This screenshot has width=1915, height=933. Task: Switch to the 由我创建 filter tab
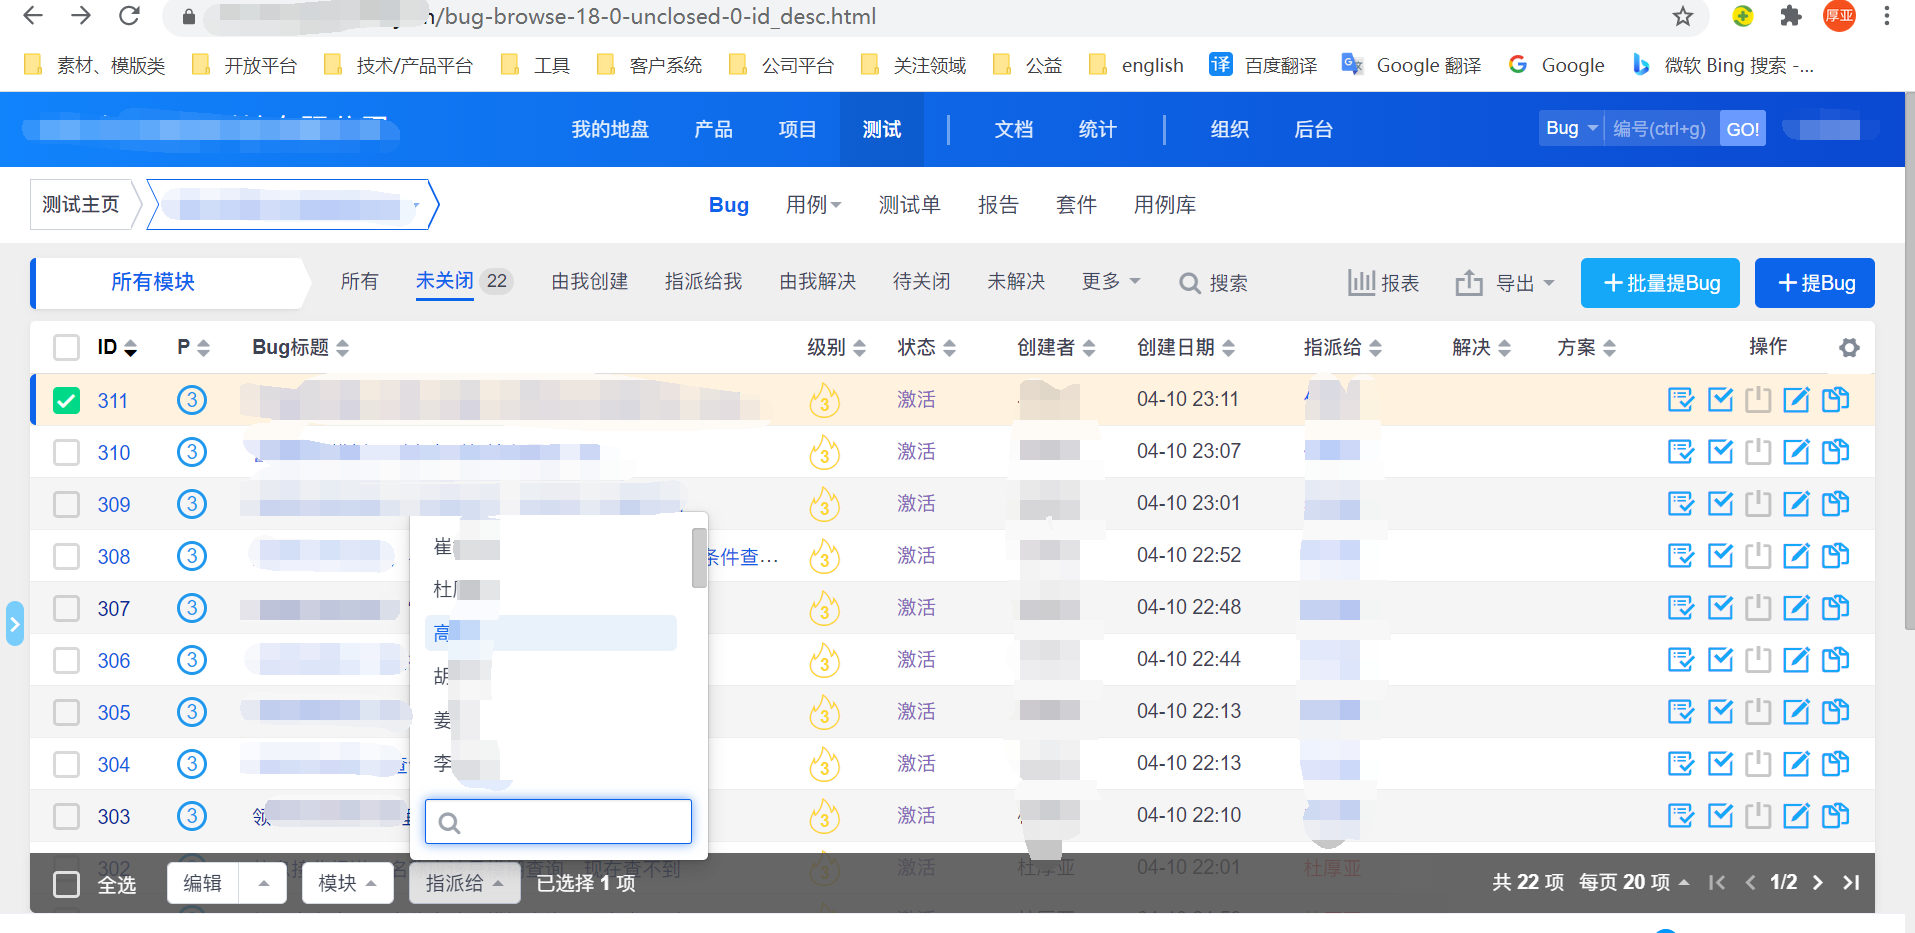(589, 282)
